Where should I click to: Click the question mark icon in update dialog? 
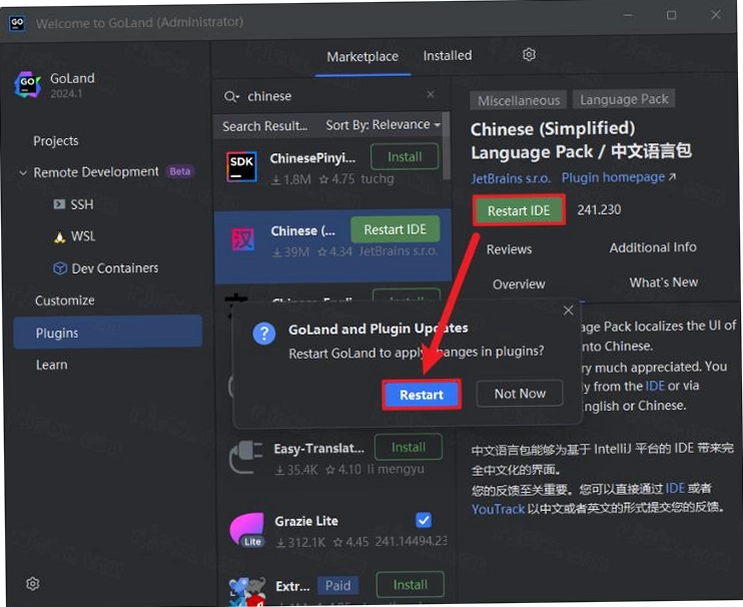(264, 334)
